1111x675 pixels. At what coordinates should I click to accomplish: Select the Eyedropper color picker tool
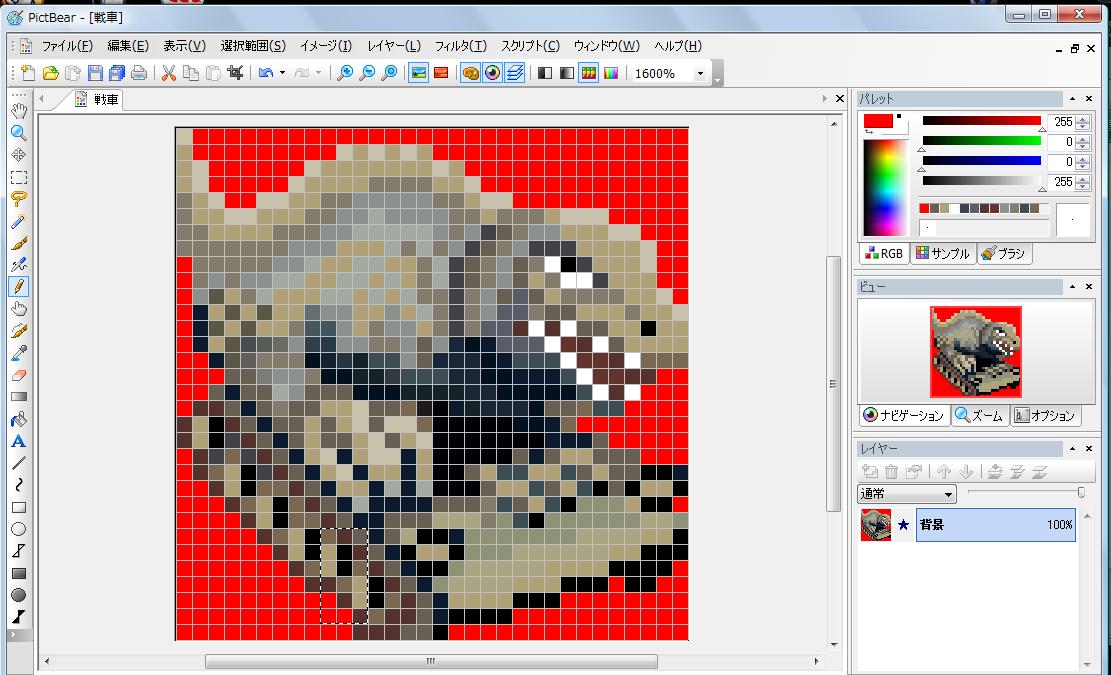19,353
